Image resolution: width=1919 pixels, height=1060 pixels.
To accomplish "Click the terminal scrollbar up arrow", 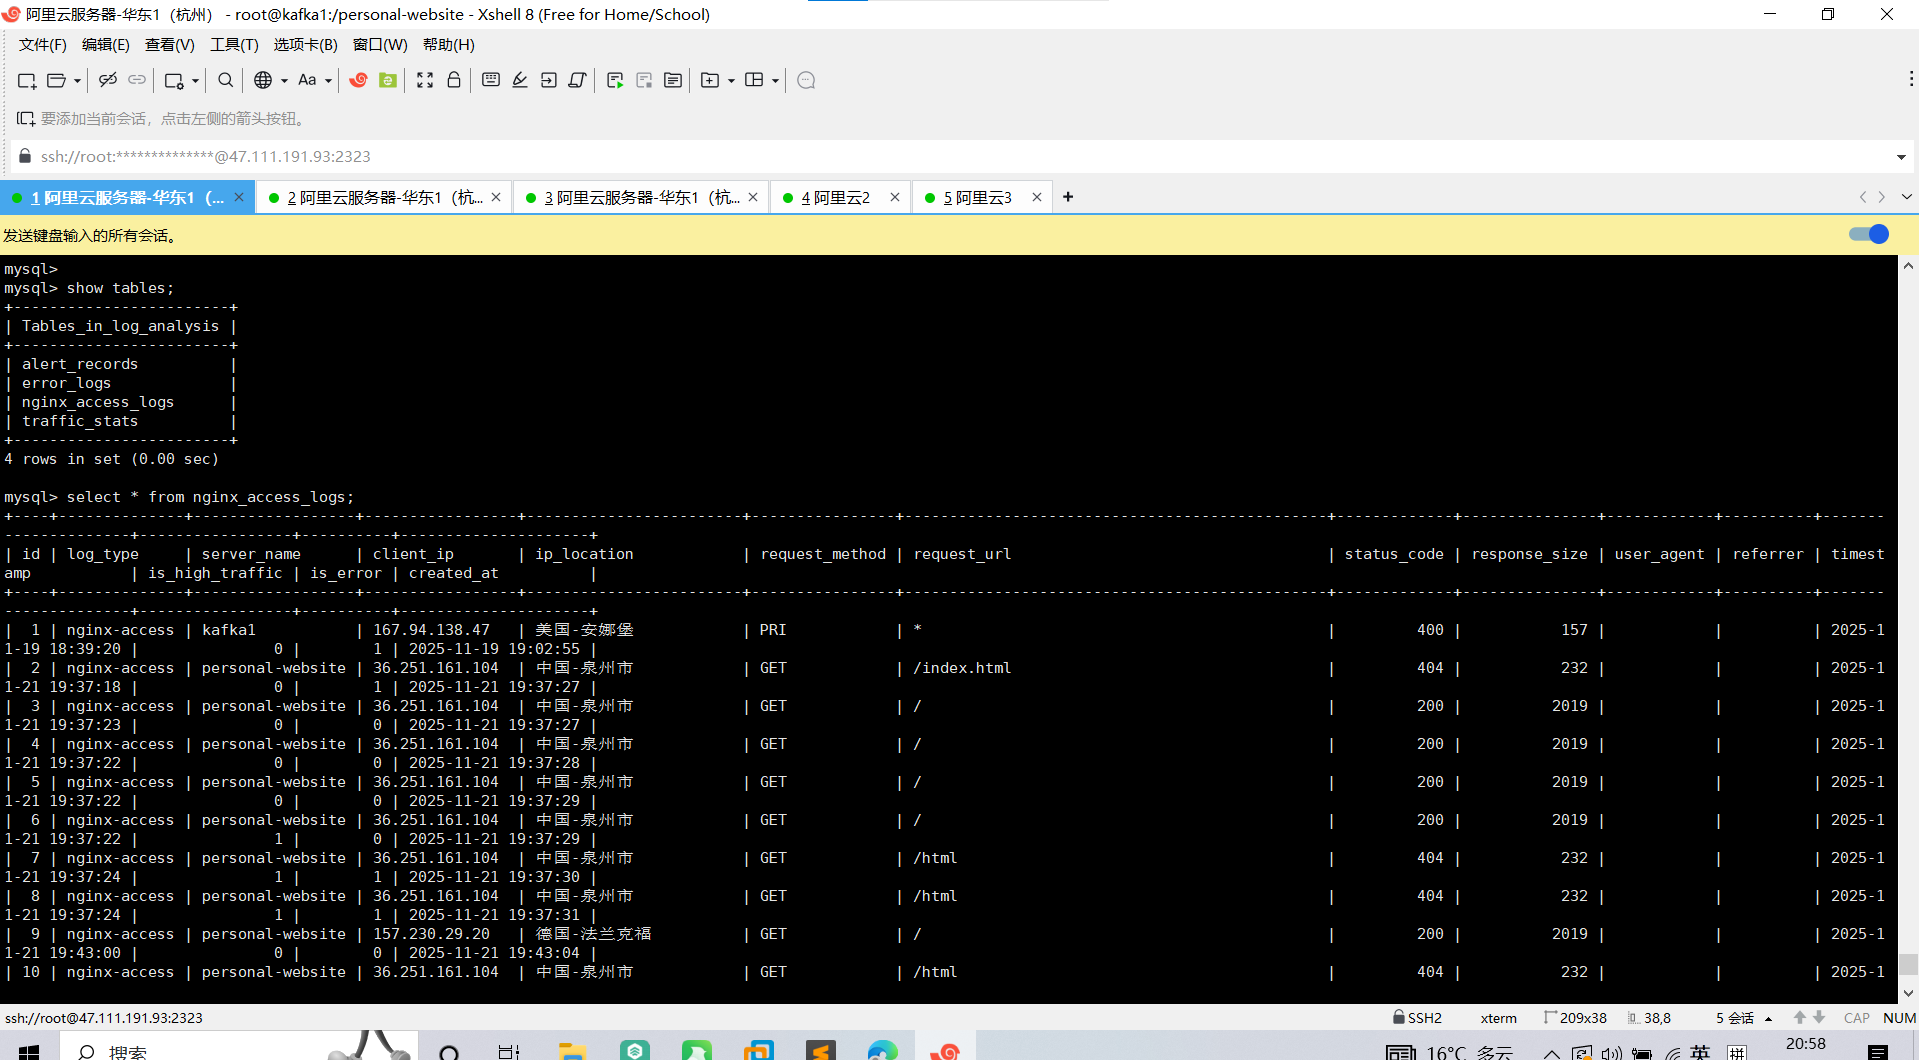I will (1908, 266).
